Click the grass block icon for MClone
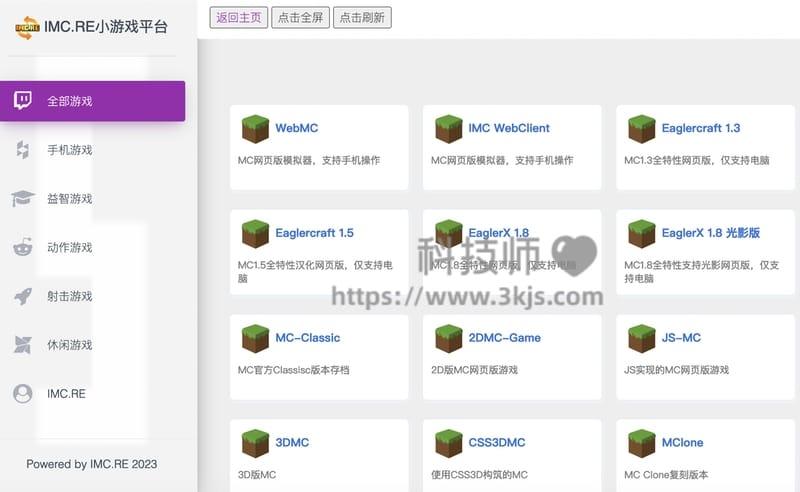The image size is (800, 492). (x=641, y=443)
